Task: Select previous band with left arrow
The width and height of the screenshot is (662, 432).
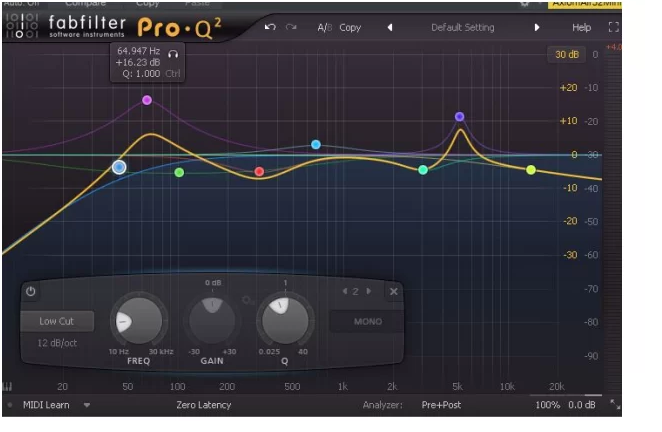Action: tap(345, 291)
